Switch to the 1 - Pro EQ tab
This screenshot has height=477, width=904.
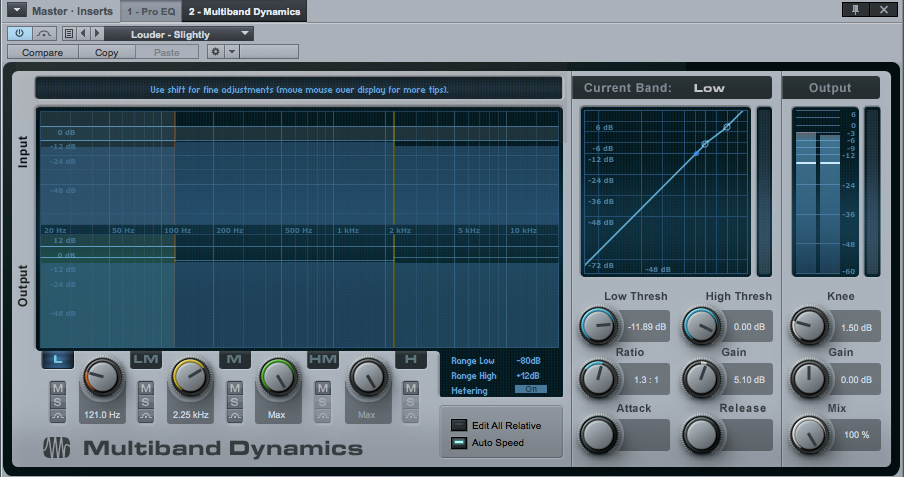[151, 11]
